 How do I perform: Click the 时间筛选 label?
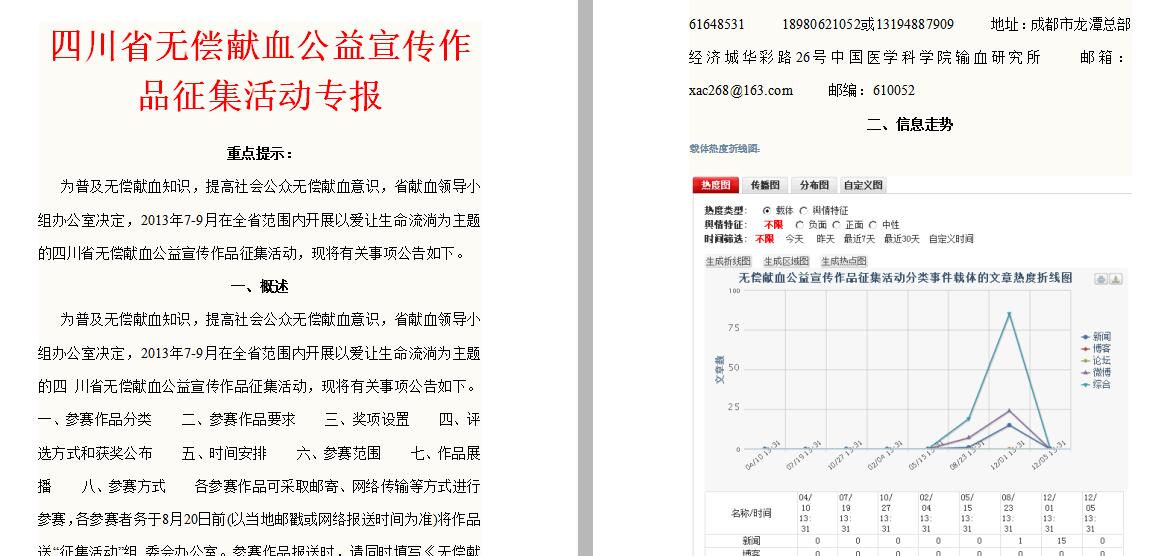point(726,239)
